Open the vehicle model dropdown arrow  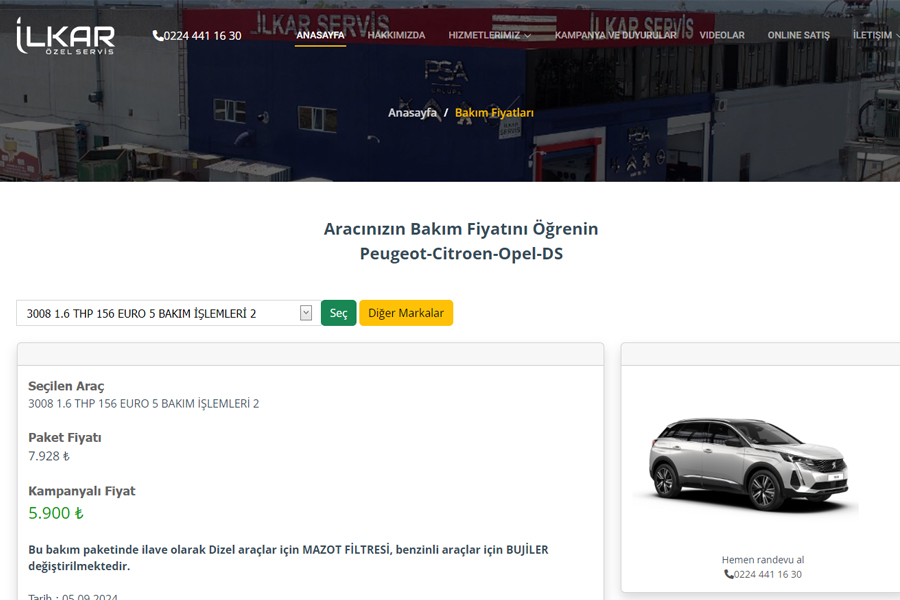click(x=306, y=313)
